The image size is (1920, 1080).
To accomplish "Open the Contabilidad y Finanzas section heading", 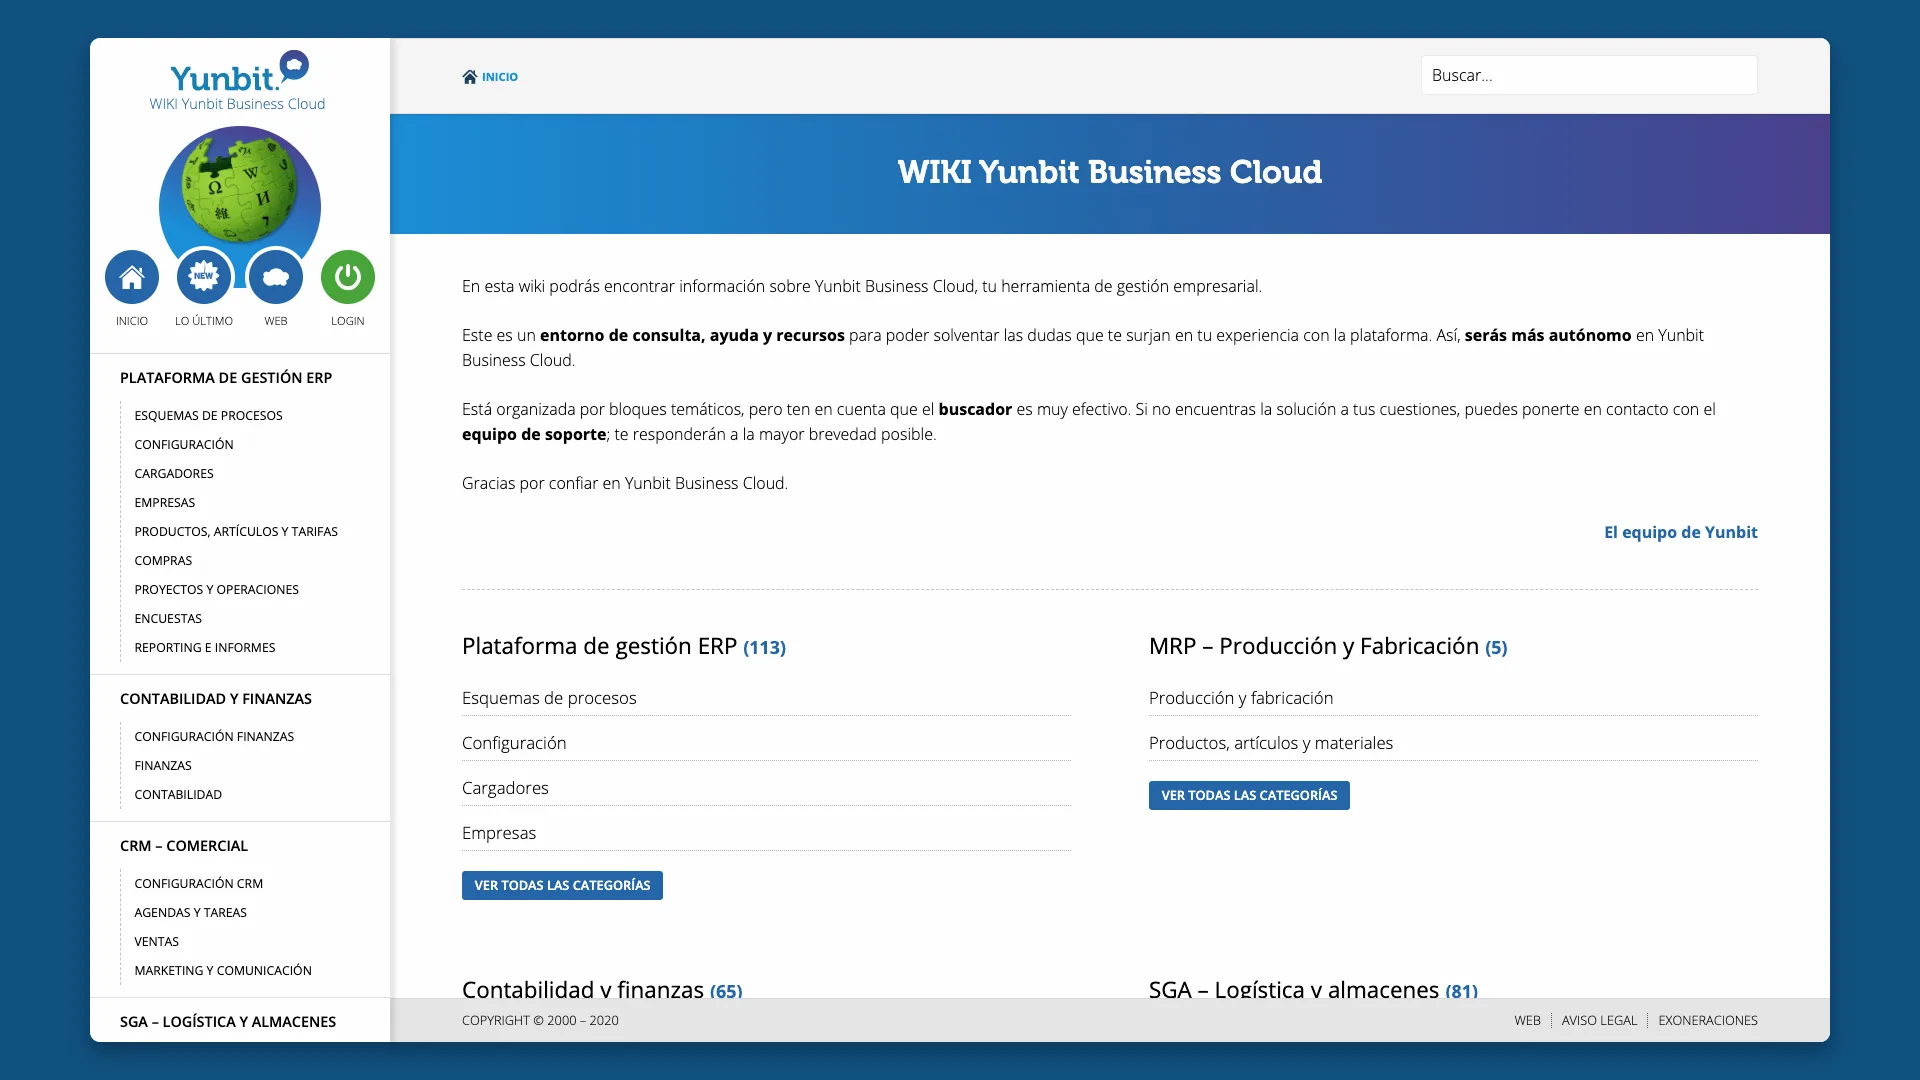I will pos(216,698).
